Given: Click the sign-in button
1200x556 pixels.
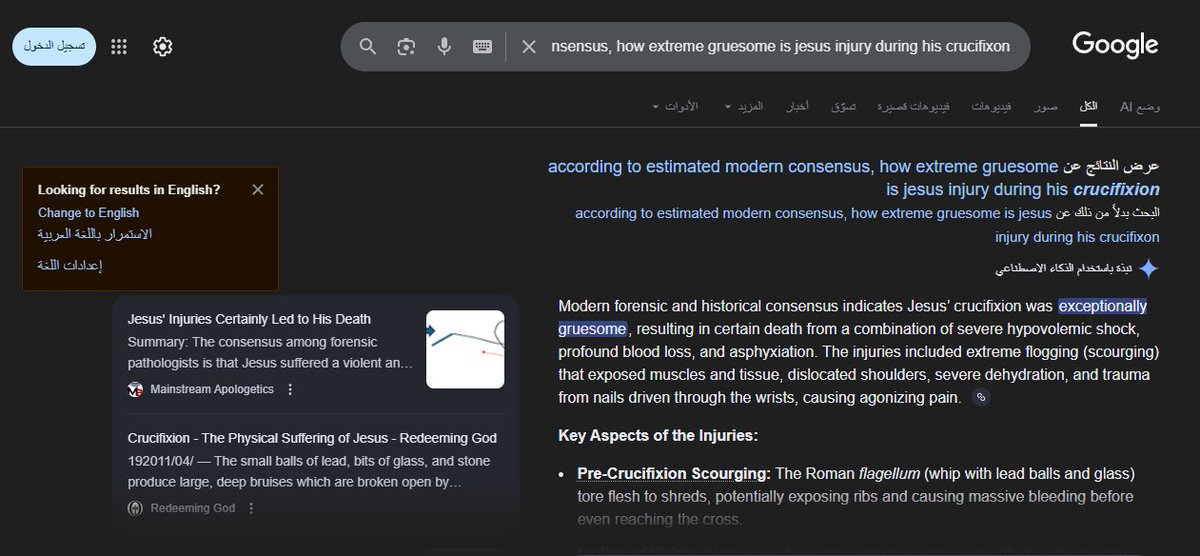Looking at the screenshot, I should click(x=54, y=47).
